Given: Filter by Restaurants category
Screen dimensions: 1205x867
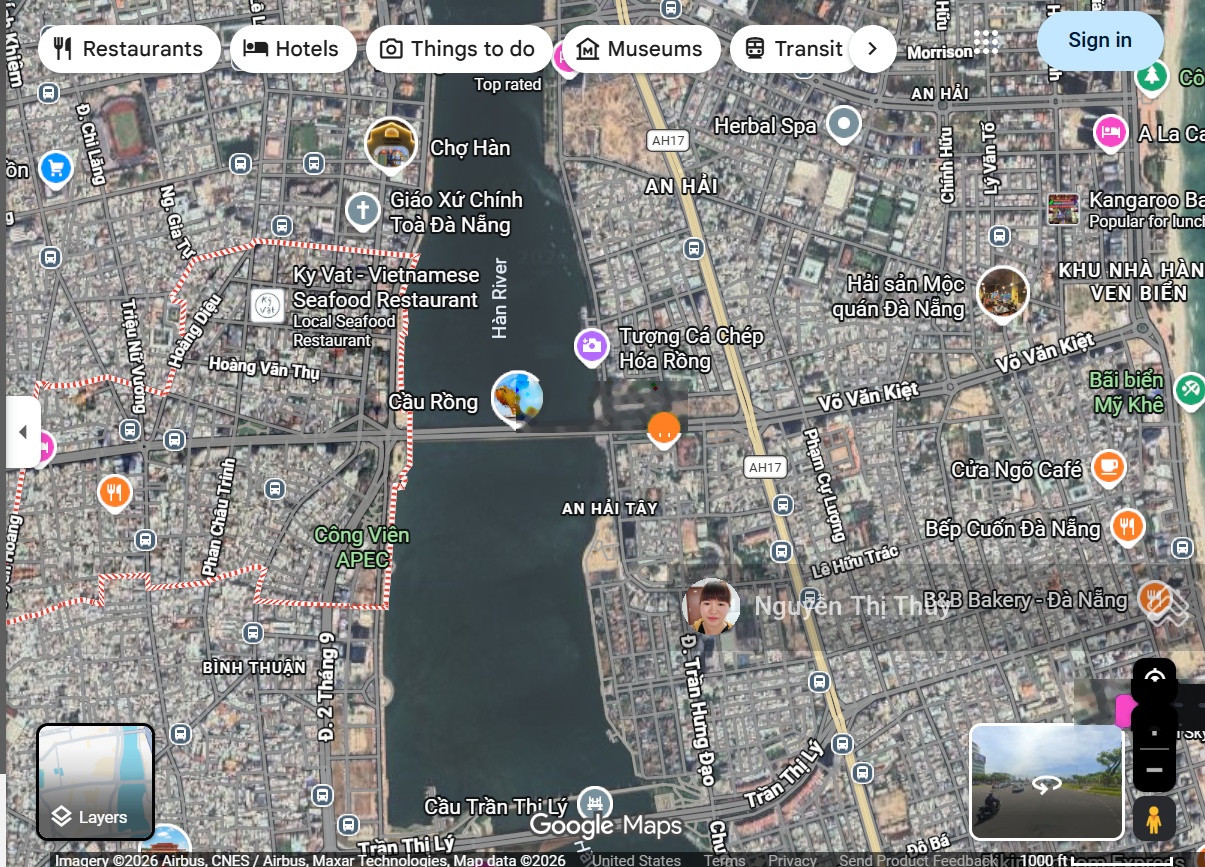Looking at the screenshot, I should pyautogui.click(x=128, y=49).
